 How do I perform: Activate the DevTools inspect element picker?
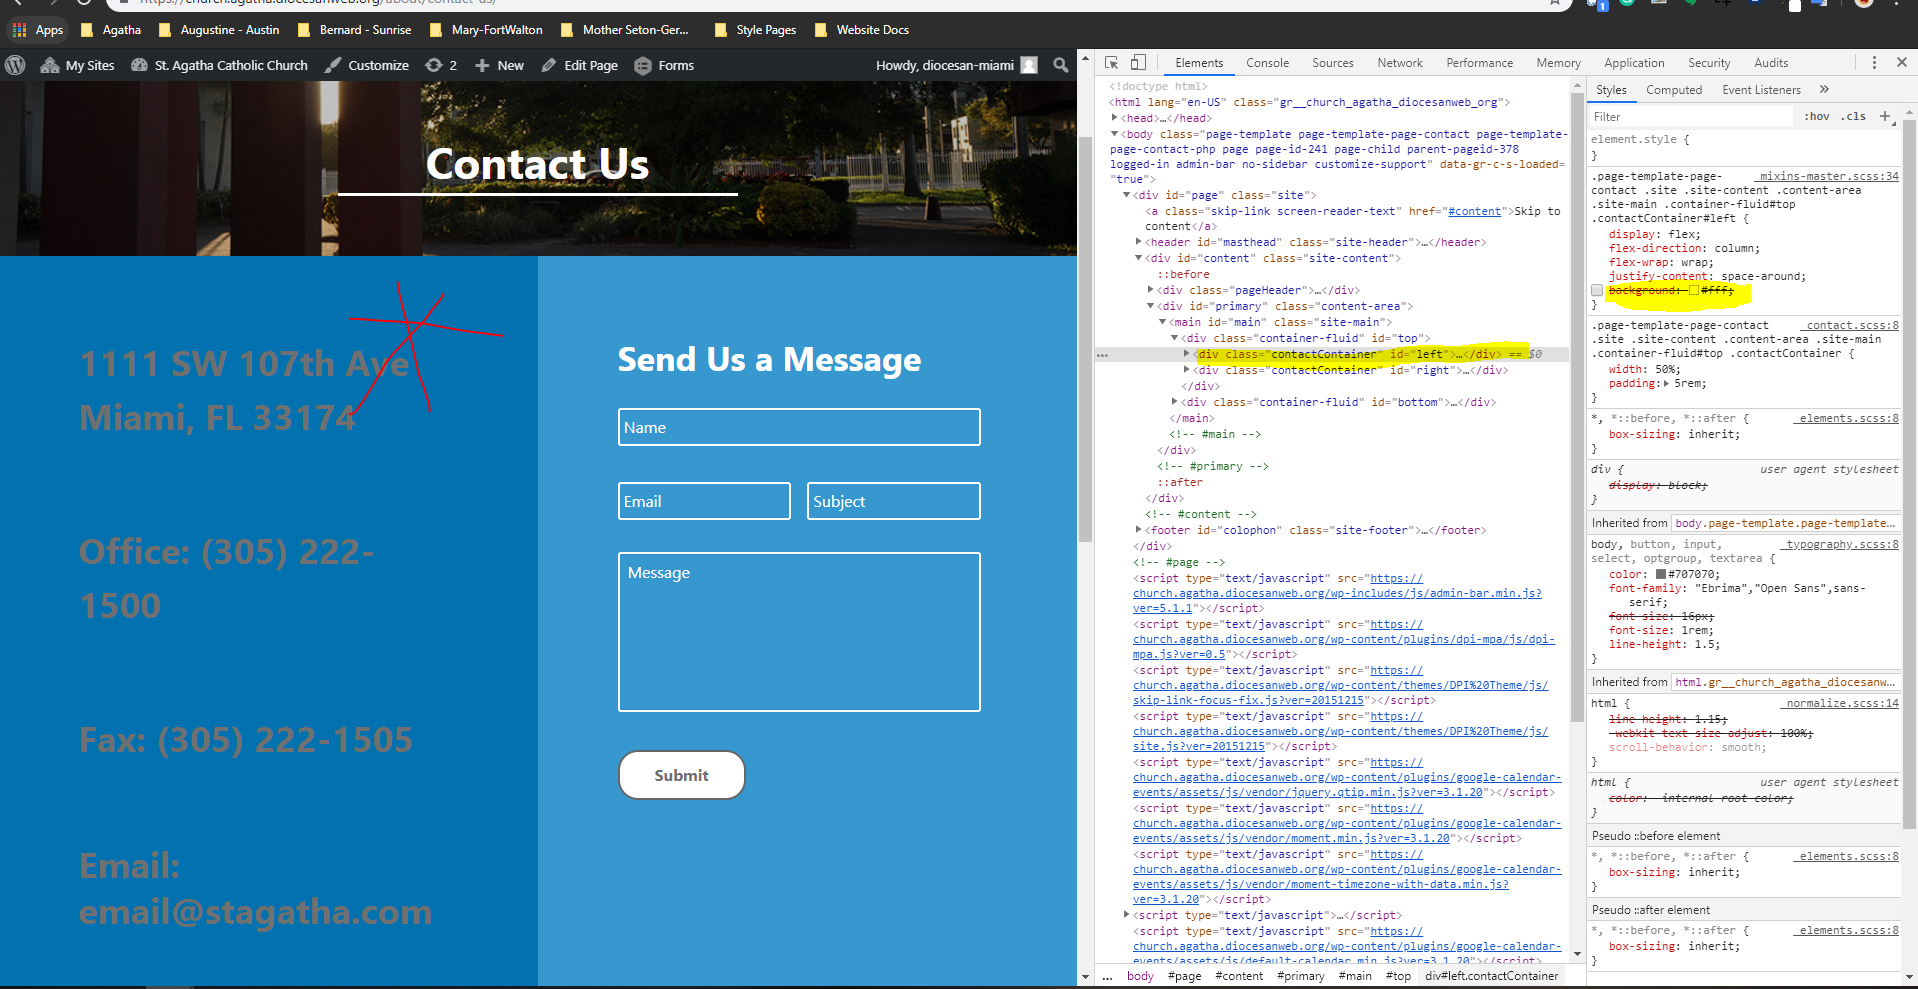(x=1111, y=62)
